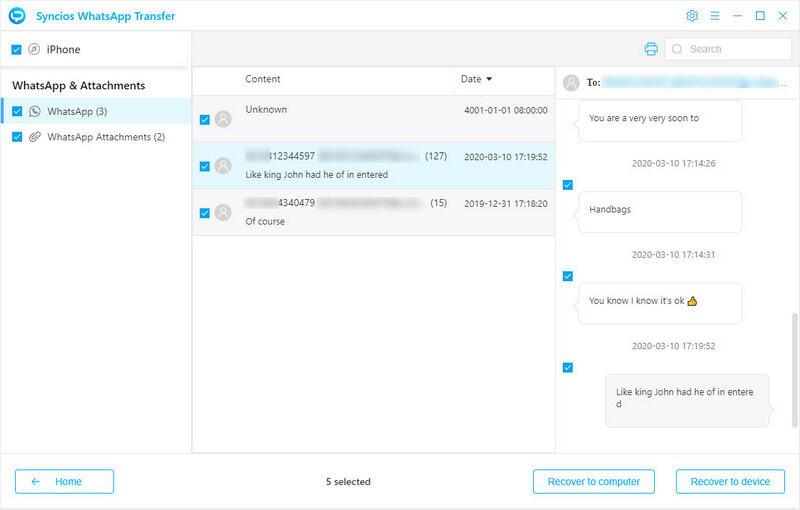Click the Syncios logo icon
The height and width of the screenshot is (510, 800).
pyautogui.click(x=16, y=16)
